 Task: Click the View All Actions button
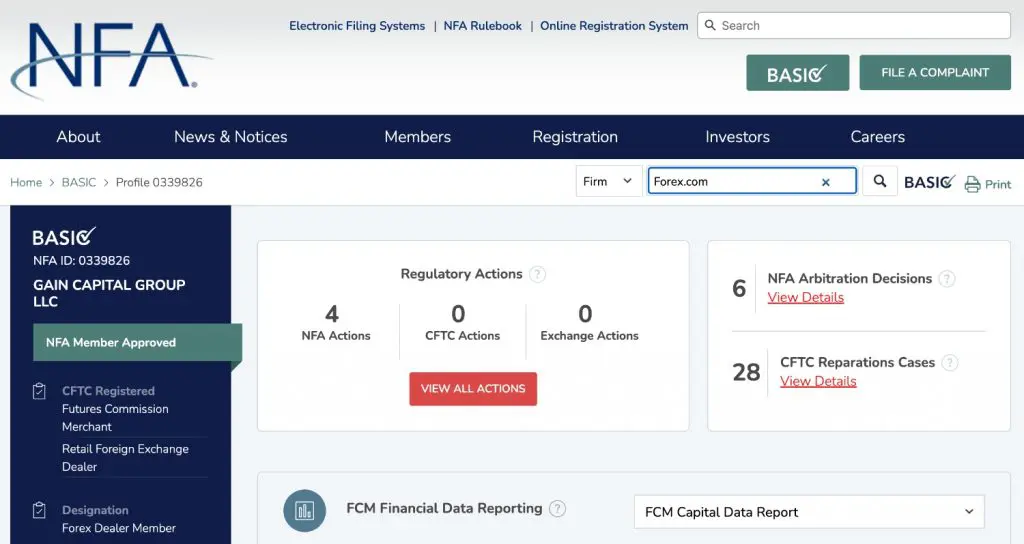(473, 389)
